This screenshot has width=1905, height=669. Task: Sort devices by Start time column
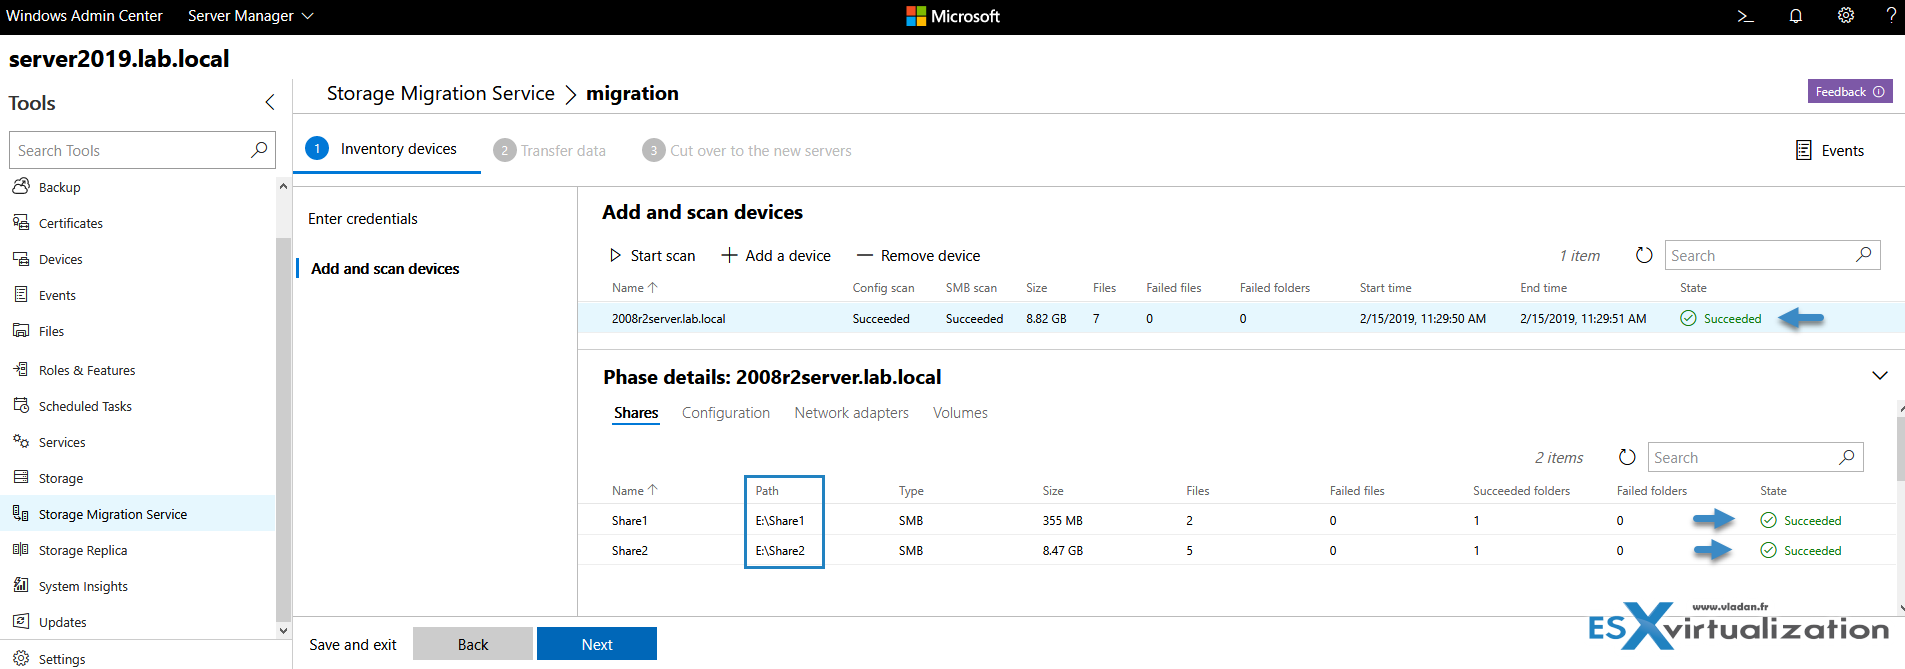pyautogui.click(x=1385, y=288)
